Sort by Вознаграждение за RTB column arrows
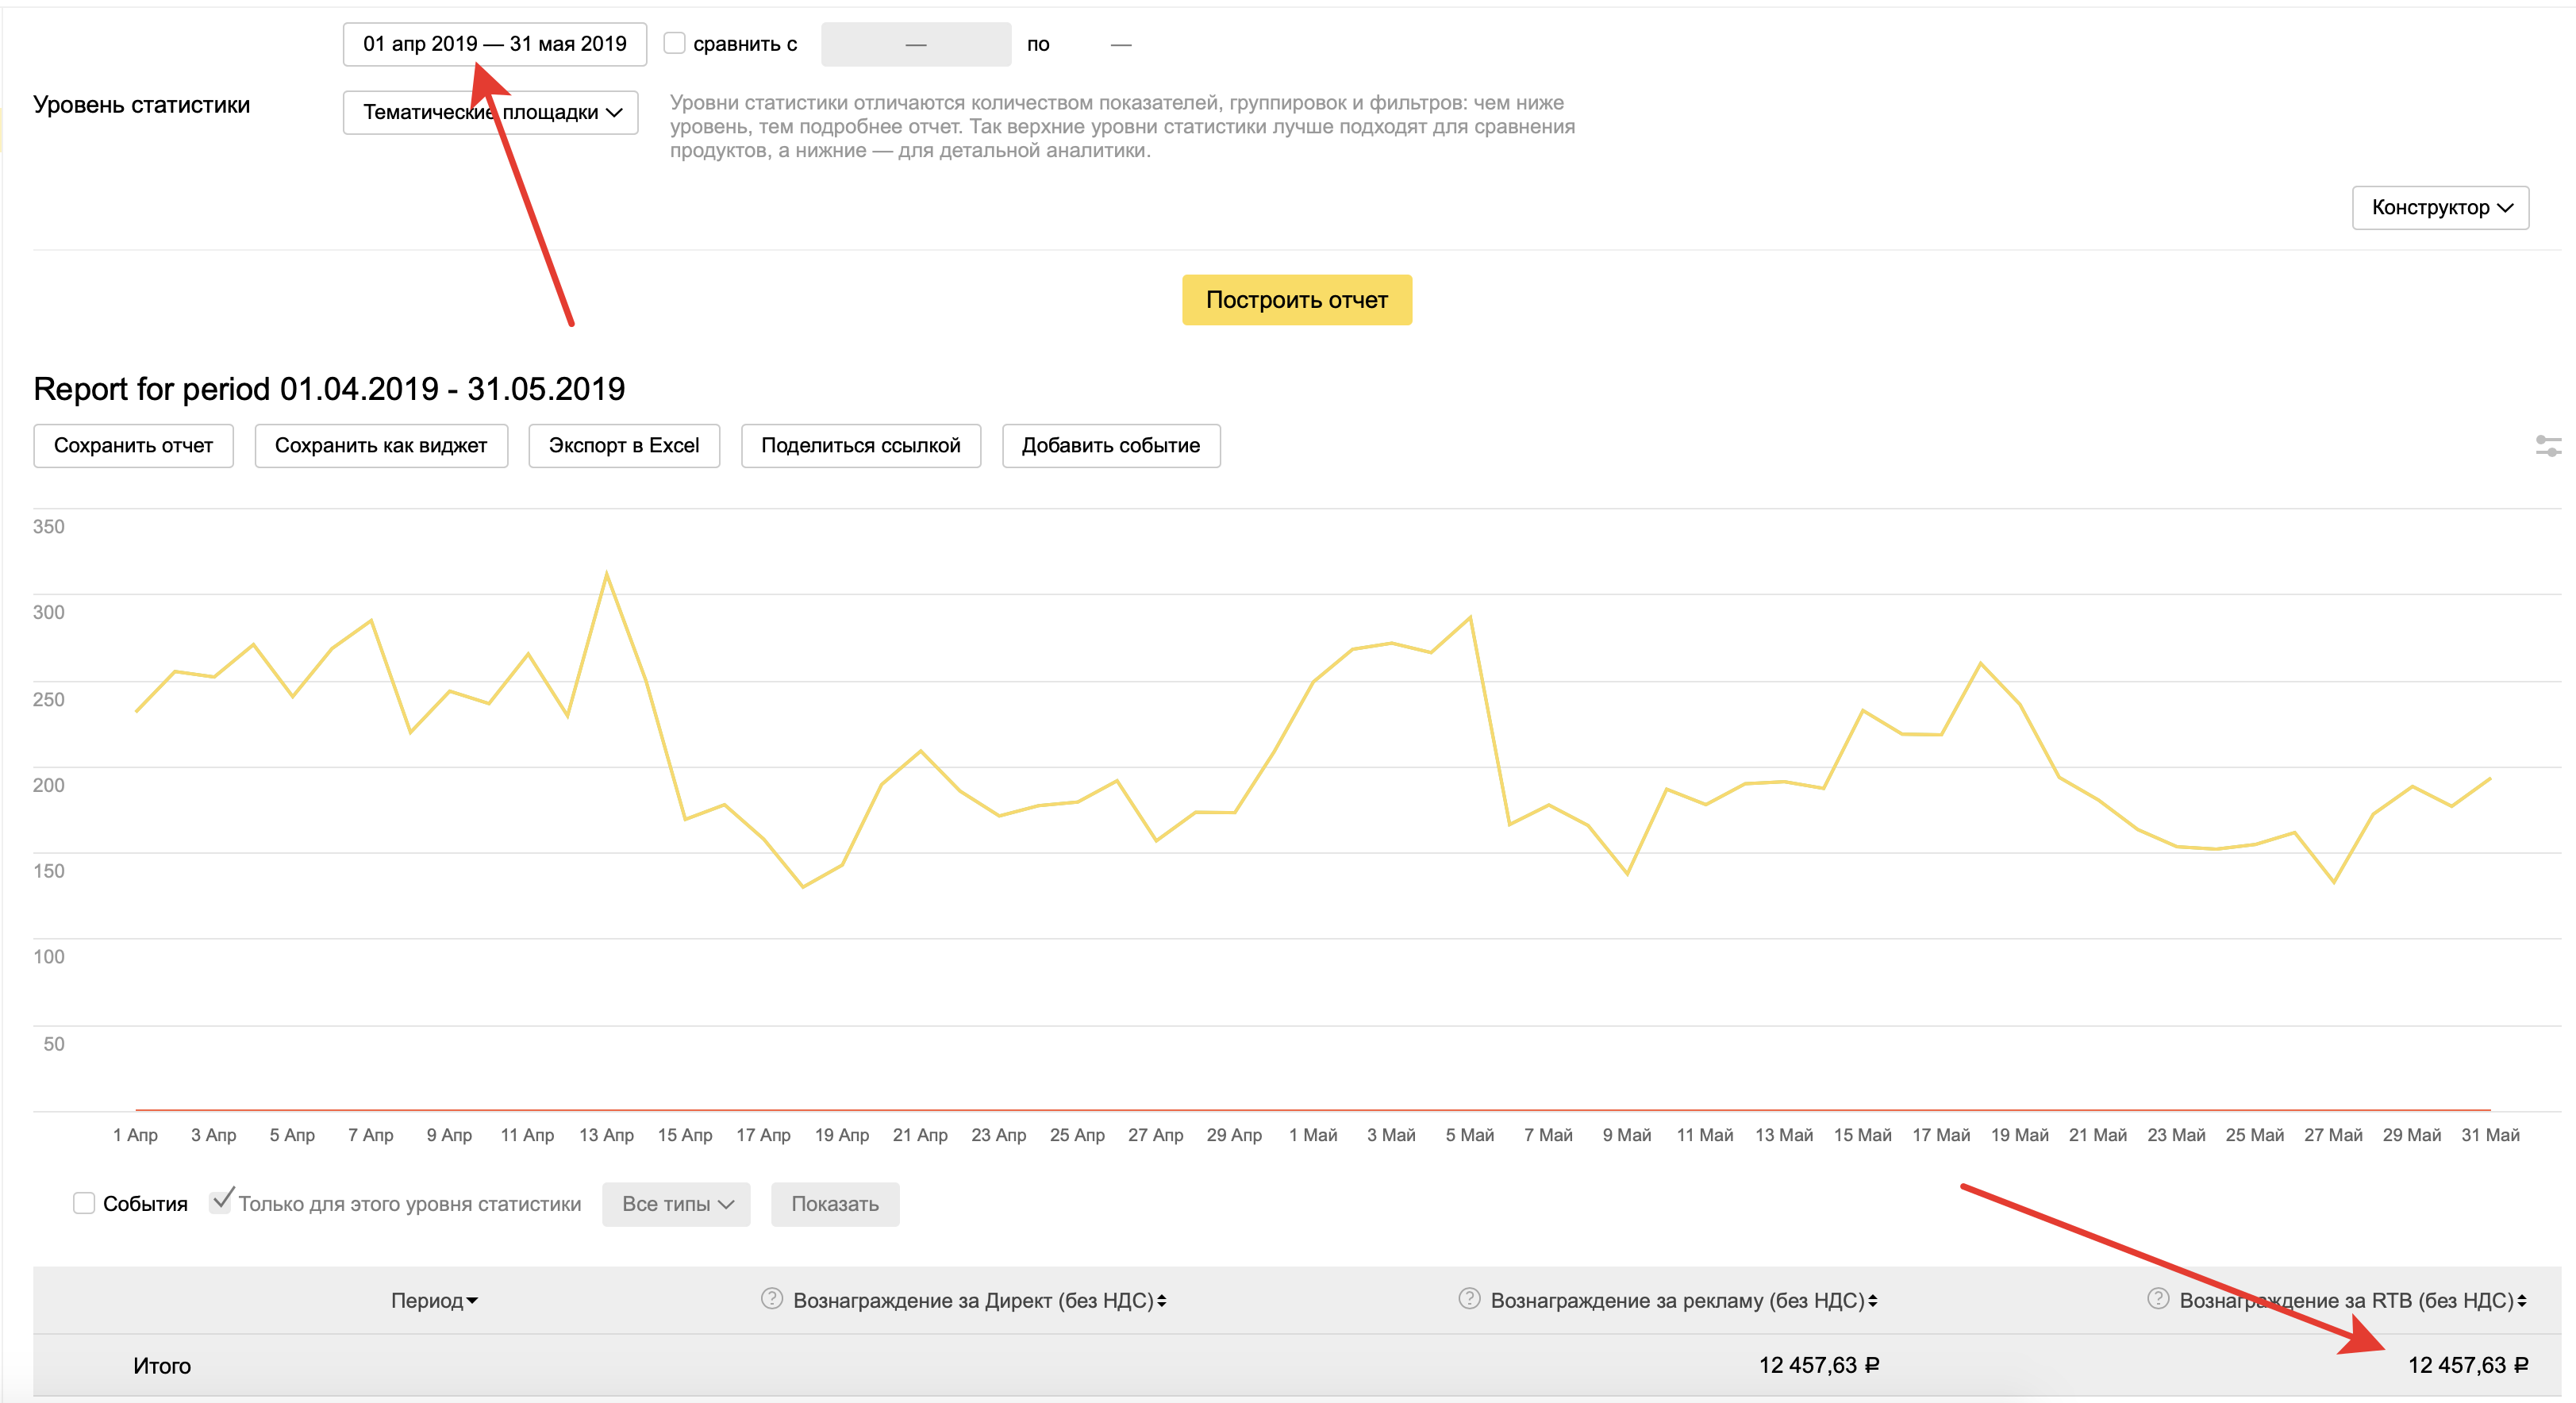 2522,1300
